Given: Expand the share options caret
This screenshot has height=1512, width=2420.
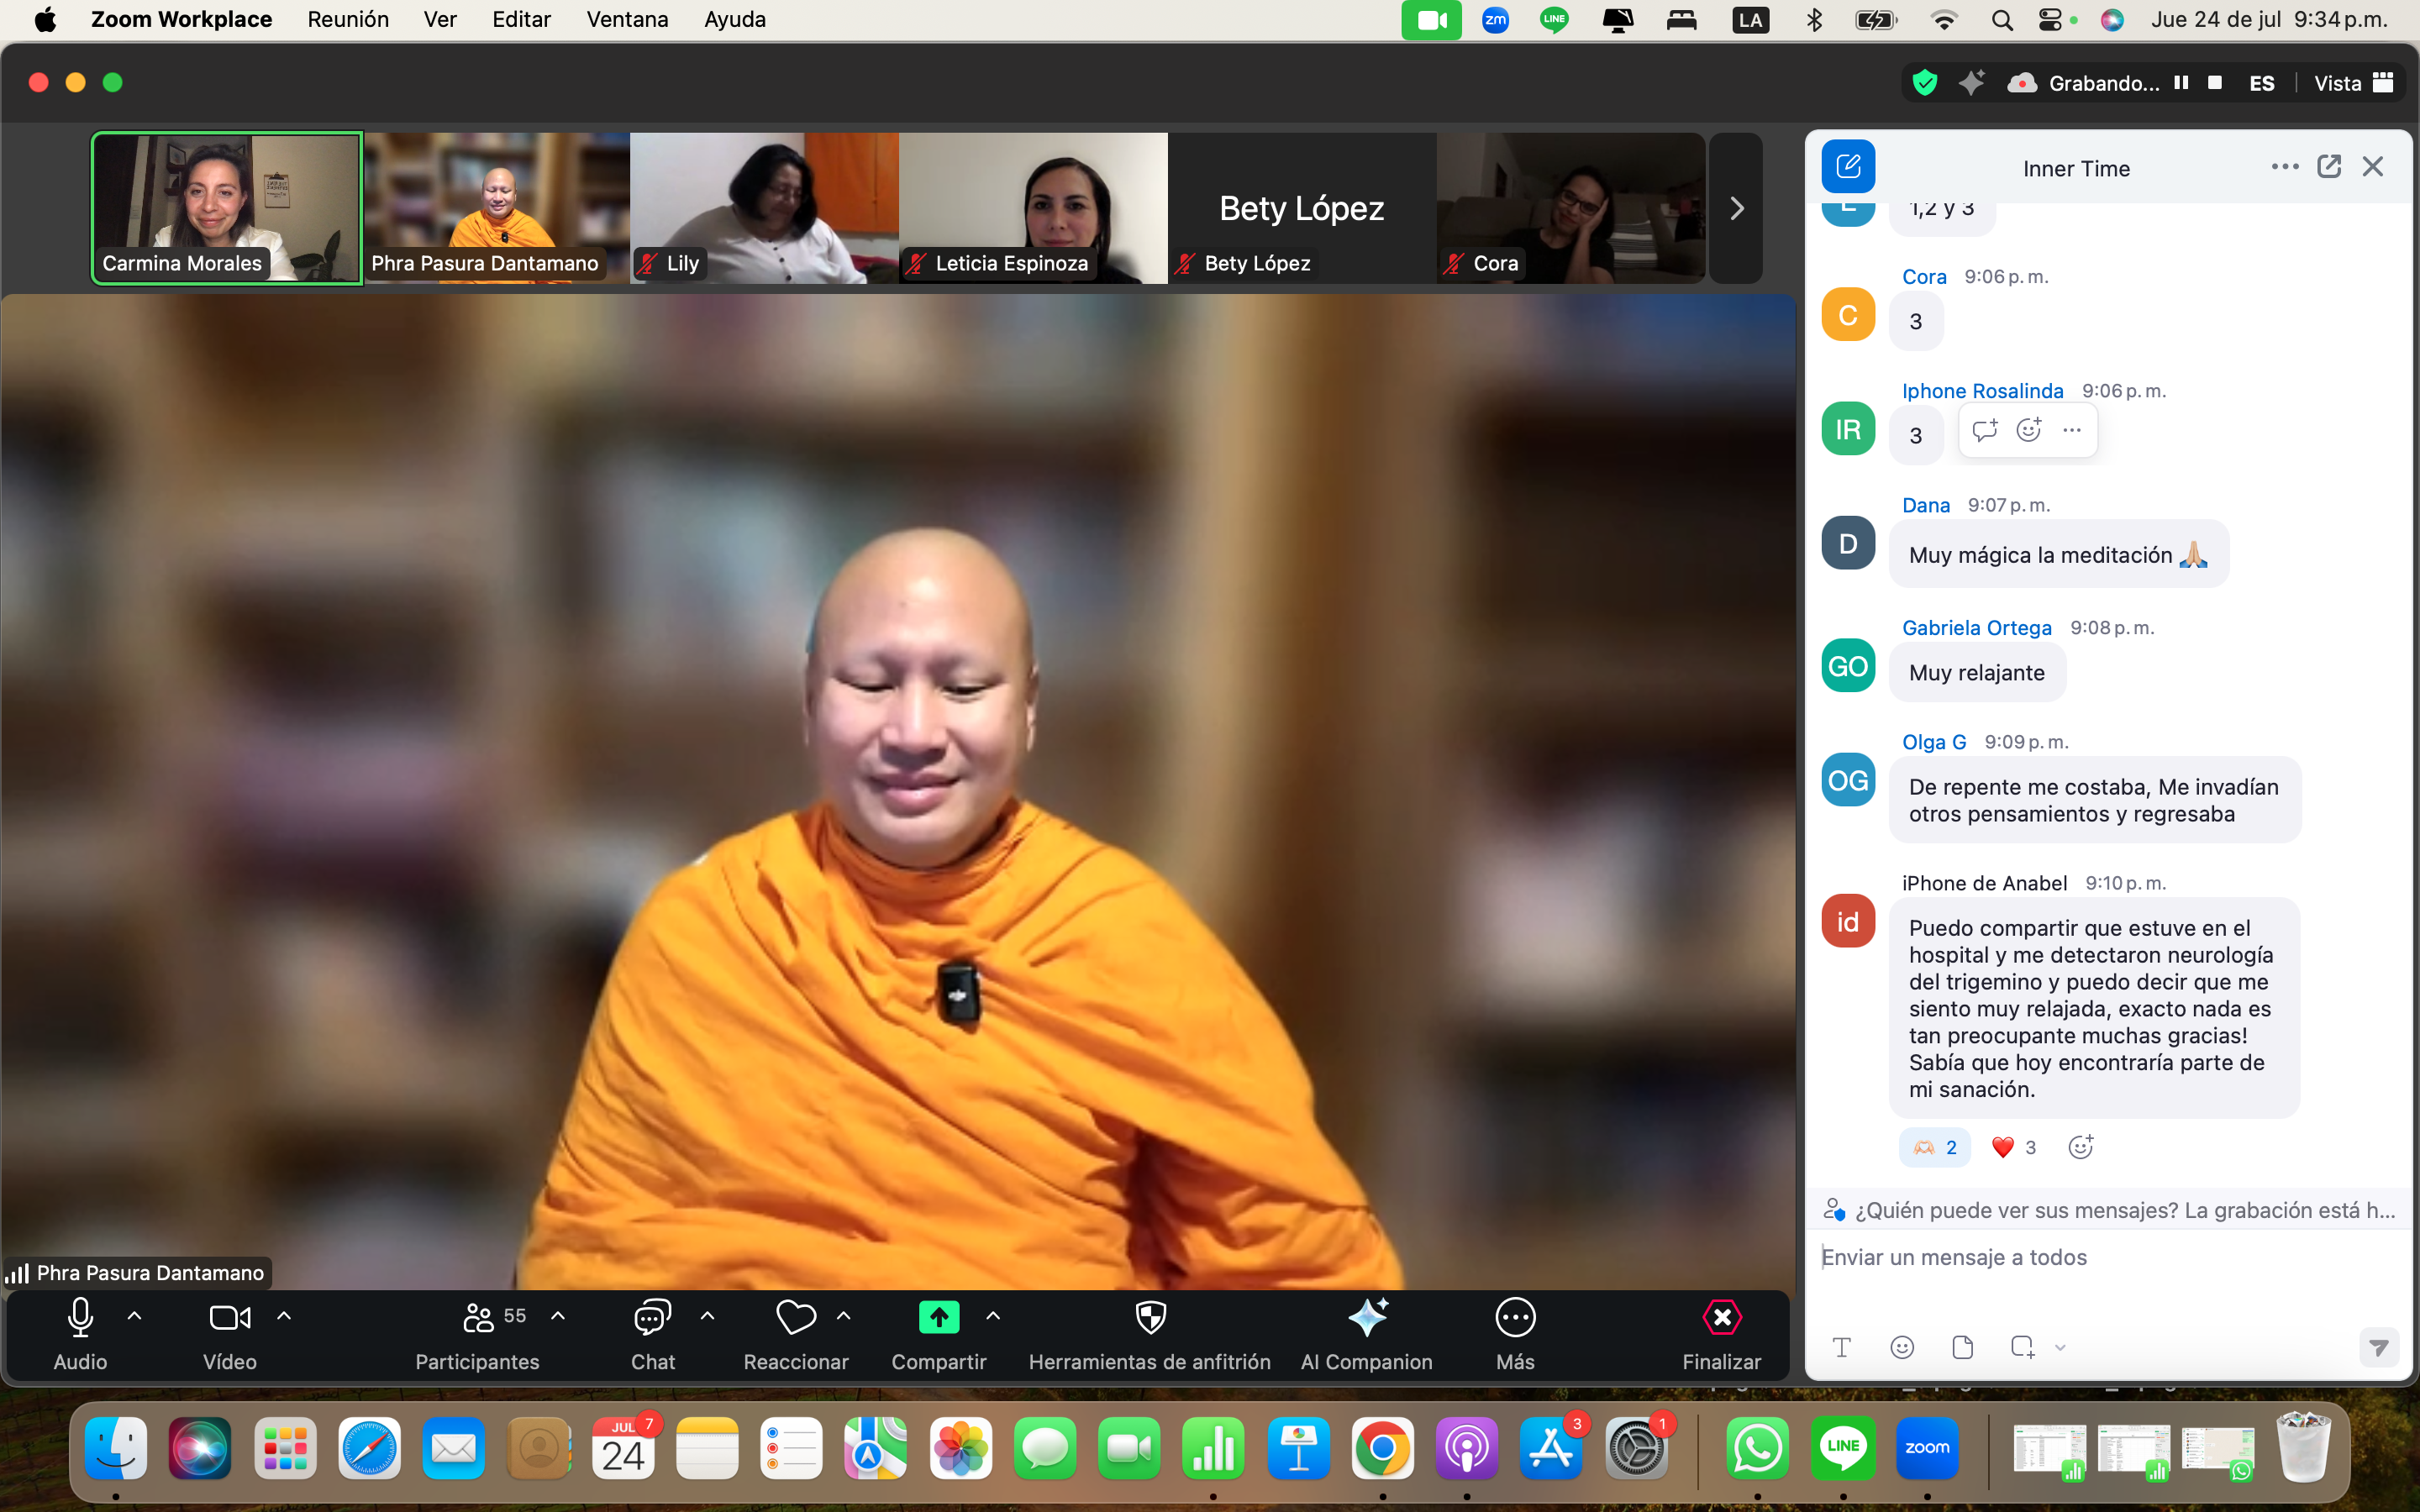Looking at the screenshot, I should coord(993,1317).
